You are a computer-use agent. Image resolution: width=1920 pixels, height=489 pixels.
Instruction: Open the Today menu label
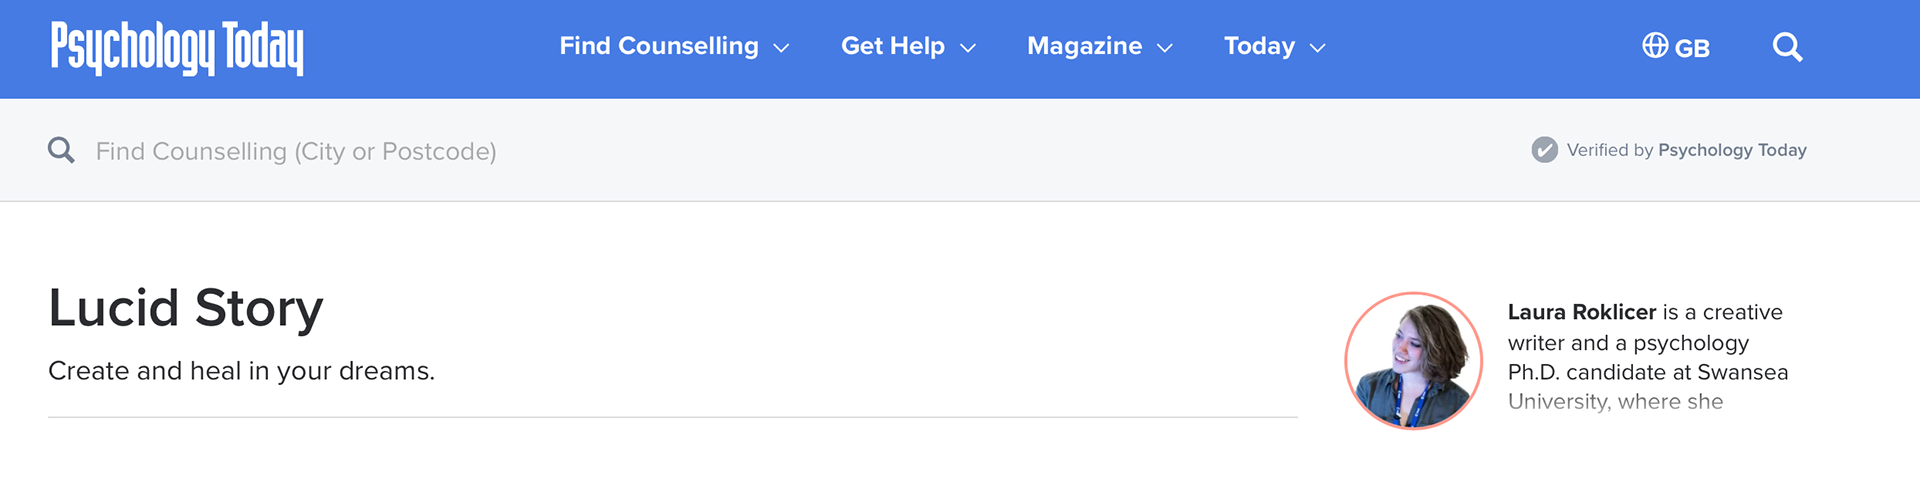pos(1259,46)
